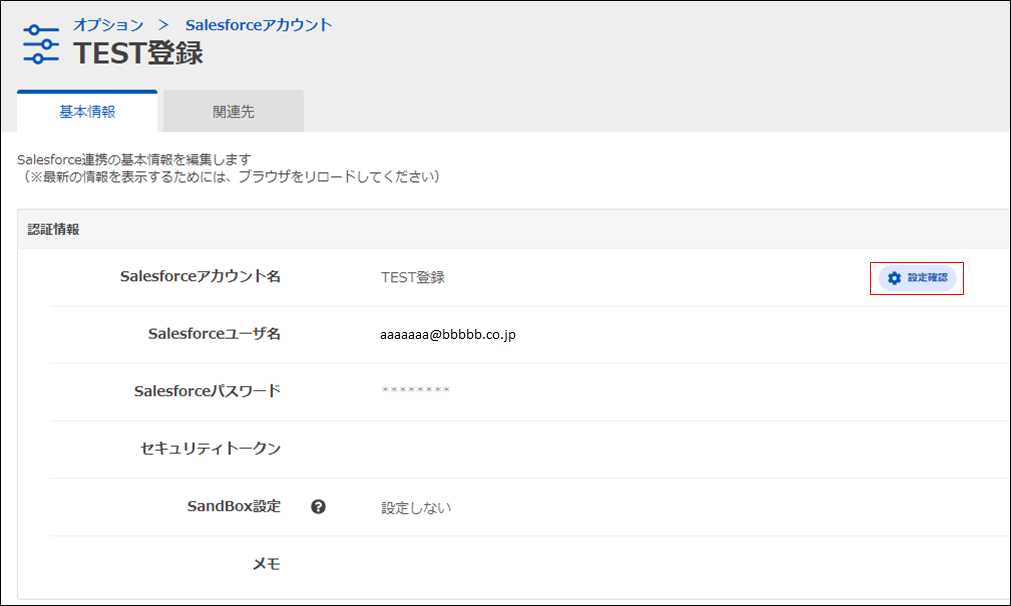Click the Salesforceアカウント名 label

tap(201, 277)
